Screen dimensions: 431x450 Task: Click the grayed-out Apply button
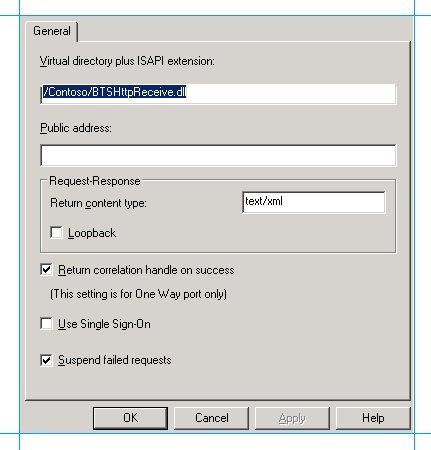pos(292,418)
